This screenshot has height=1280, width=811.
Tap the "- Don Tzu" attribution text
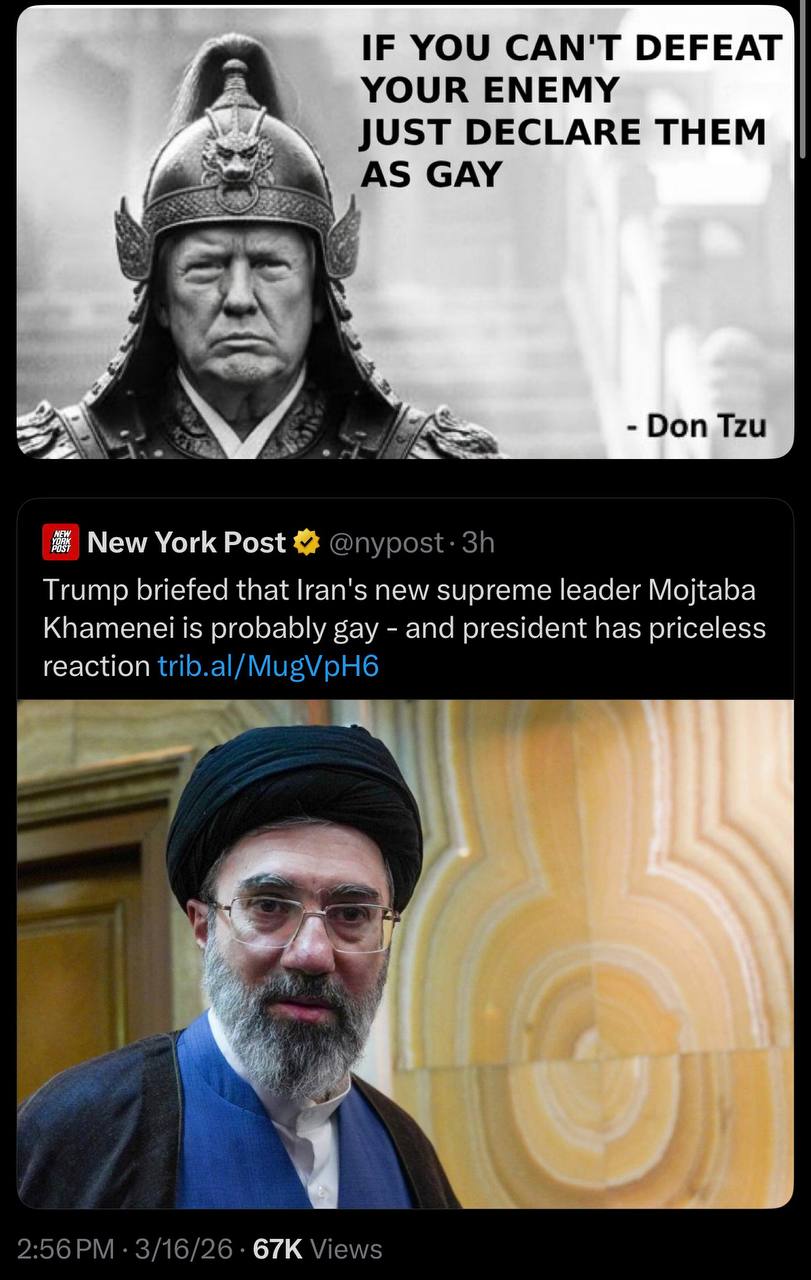click(697, 426)
